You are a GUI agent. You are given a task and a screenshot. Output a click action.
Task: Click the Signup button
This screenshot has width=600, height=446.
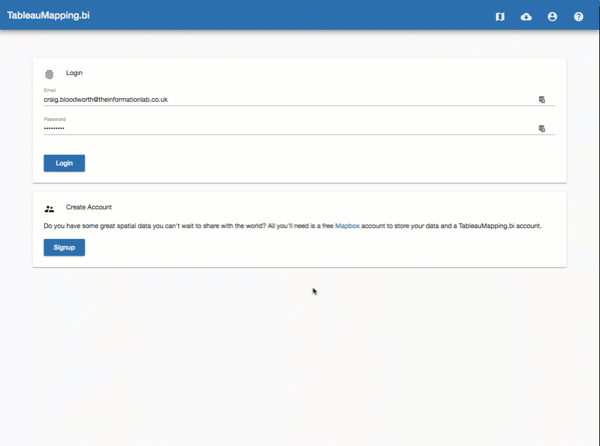(x=64, y=247)
